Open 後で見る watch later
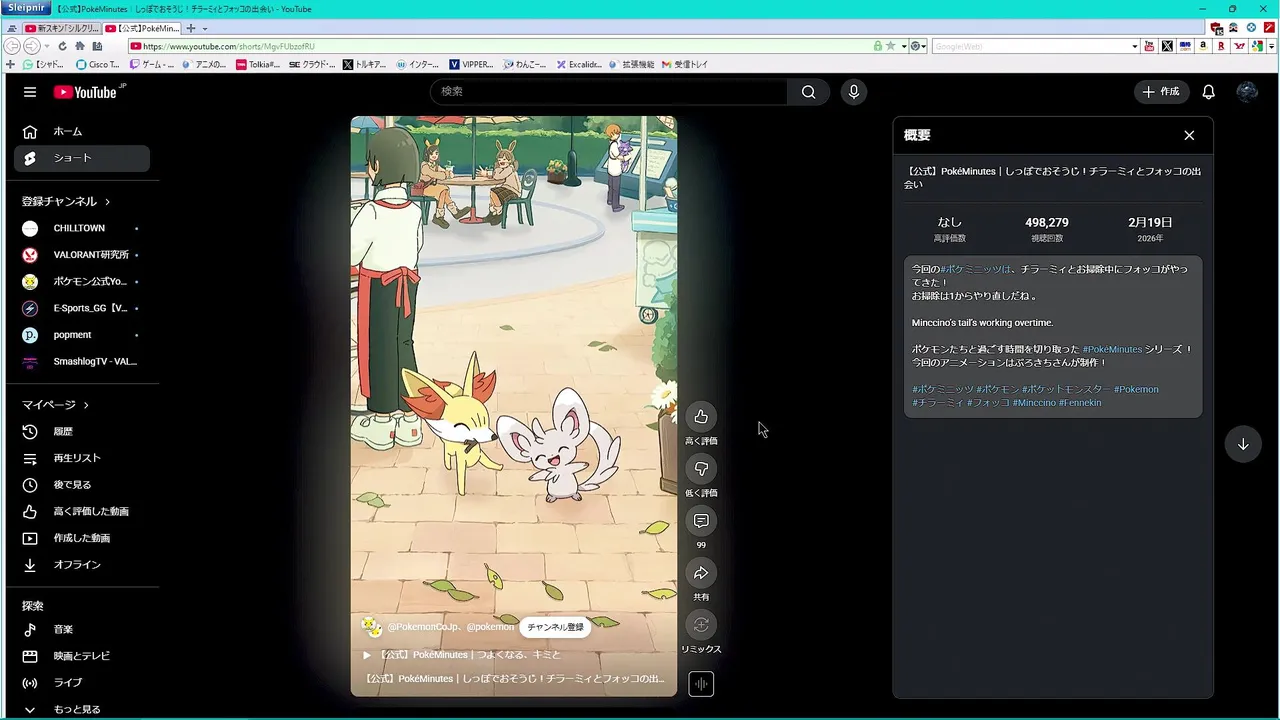This screenshot has height=720, width=1280. point(82,485)
